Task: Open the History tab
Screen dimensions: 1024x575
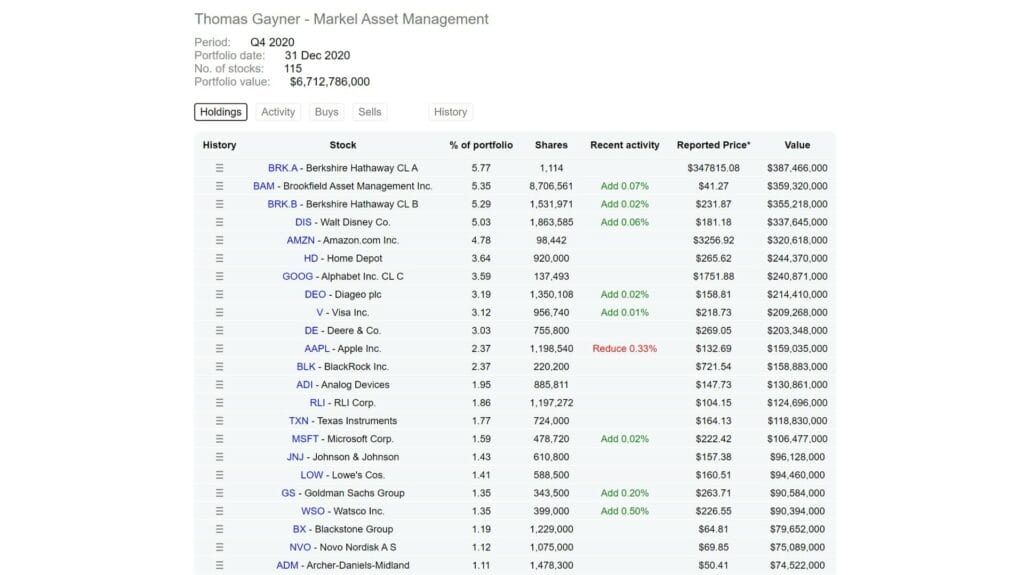Action: click(451, 112)
